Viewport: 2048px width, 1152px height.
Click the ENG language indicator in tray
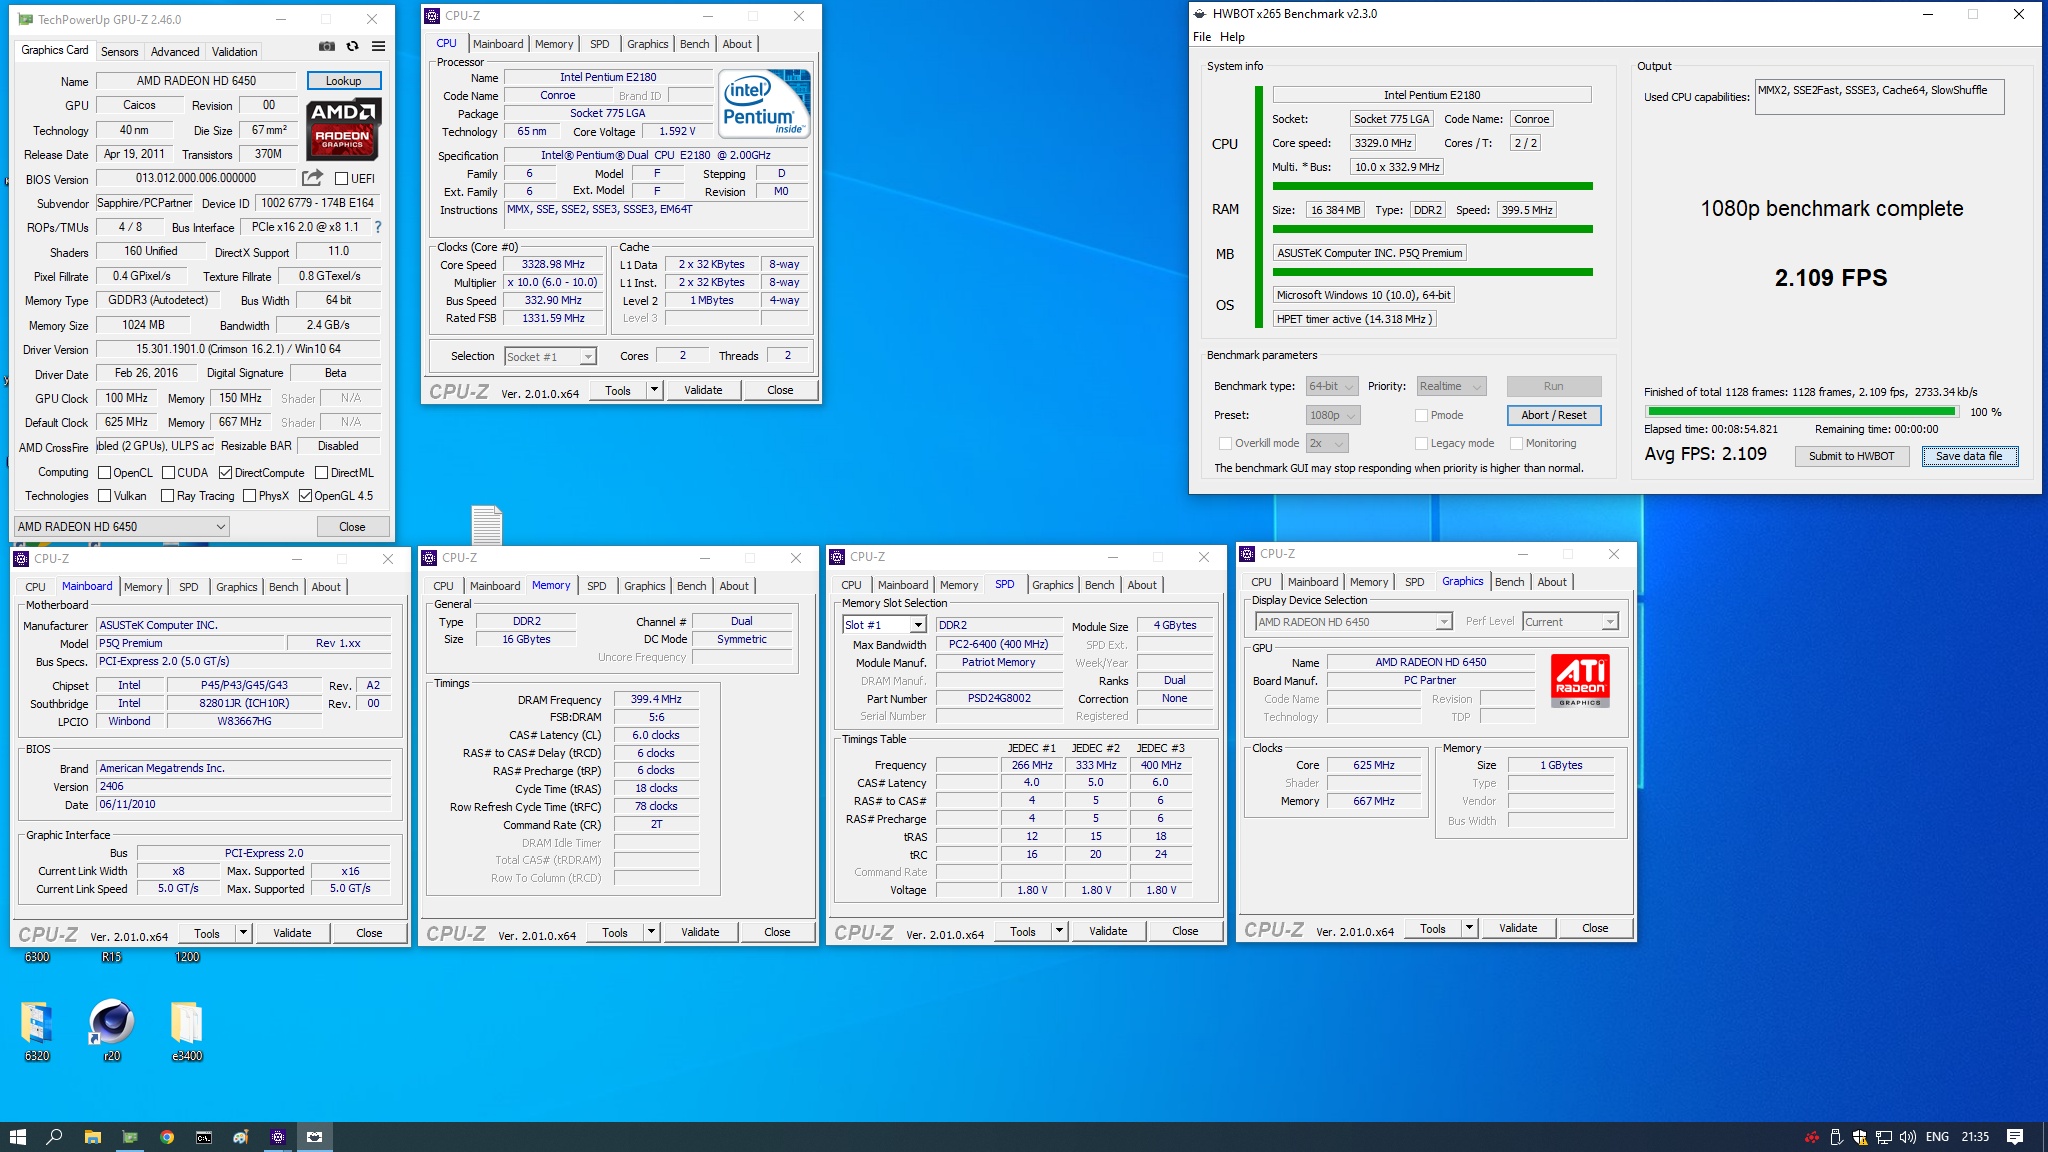tap(1937, 1137)
